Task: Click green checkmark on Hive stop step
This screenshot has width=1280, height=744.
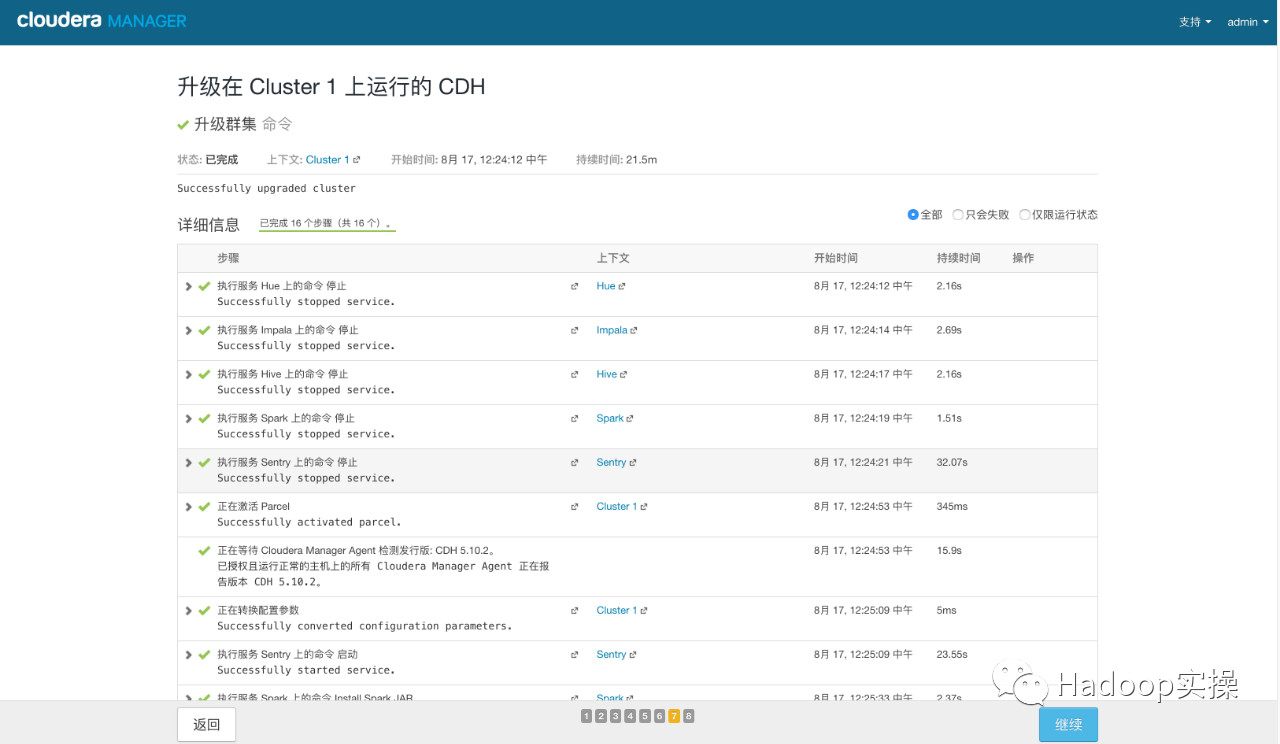Action: tap(204, 374)
